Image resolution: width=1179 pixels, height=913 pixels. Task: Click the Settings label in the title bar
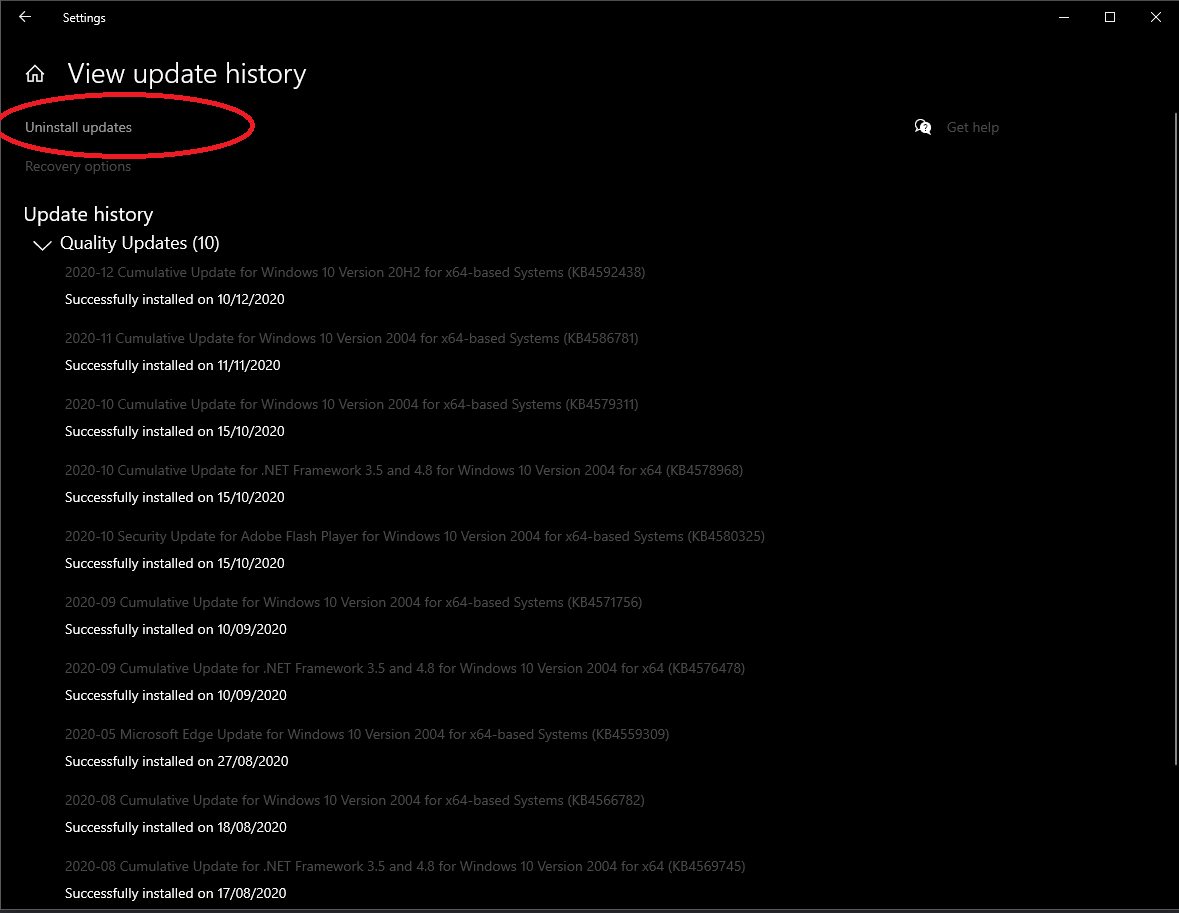click(x=84, y=17)
